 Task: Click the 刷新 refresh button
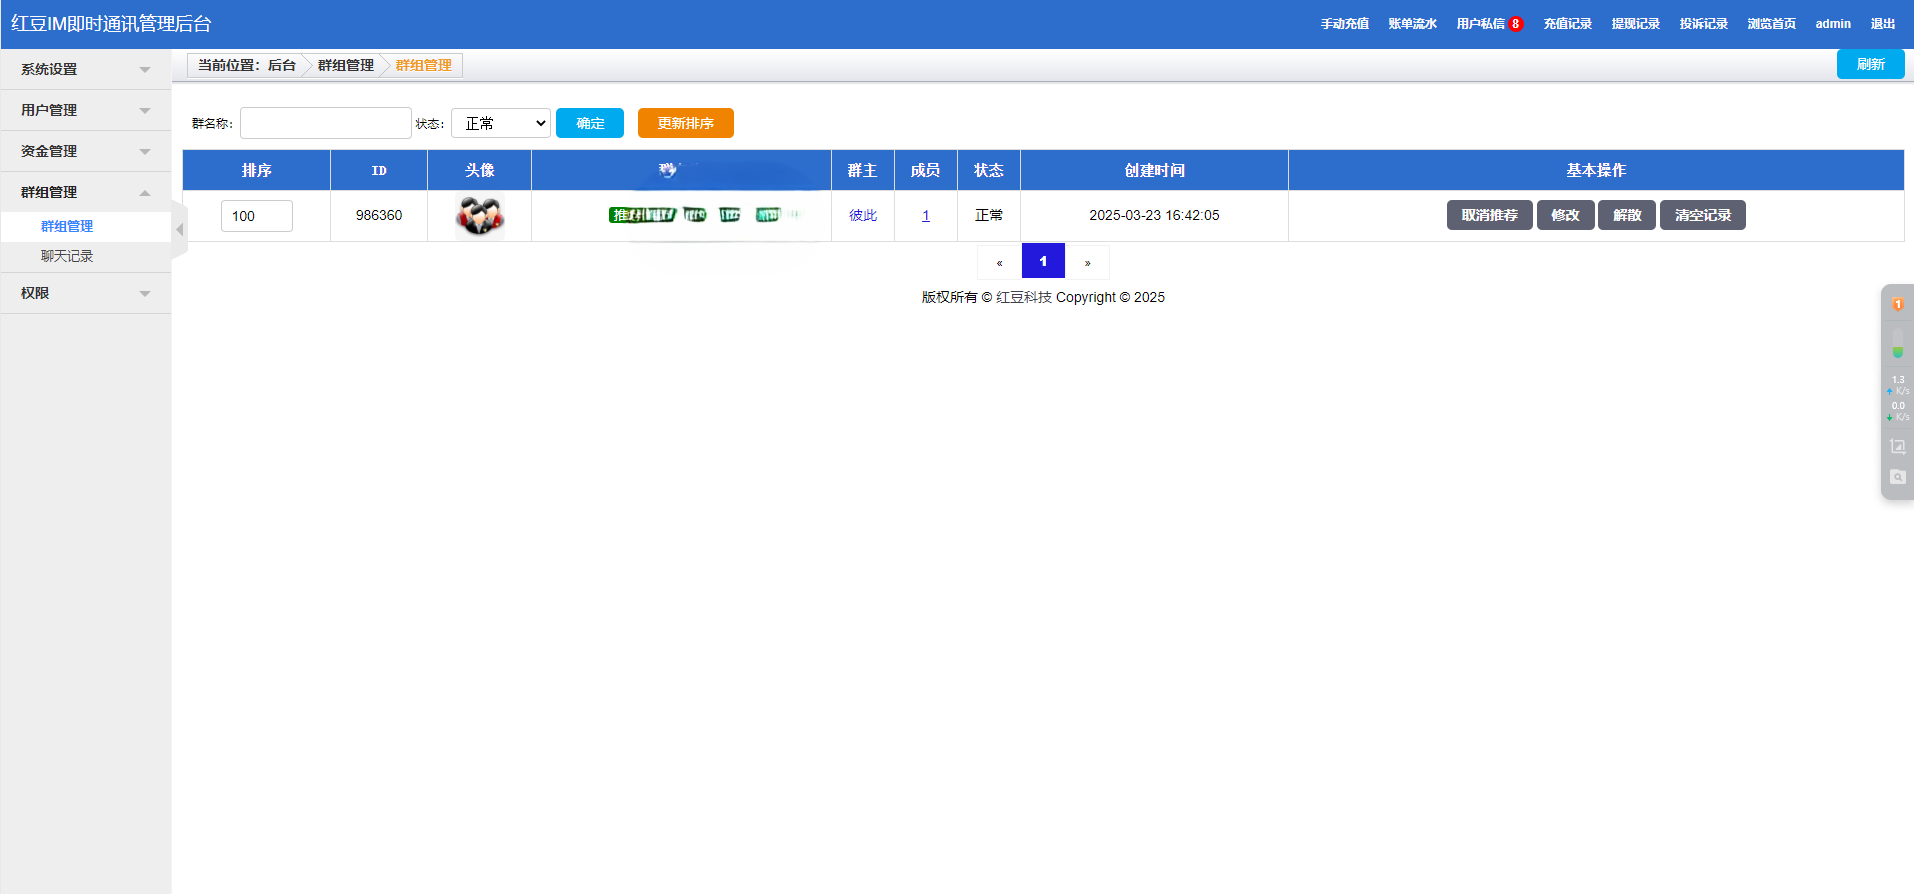[x=1870, y=64]
